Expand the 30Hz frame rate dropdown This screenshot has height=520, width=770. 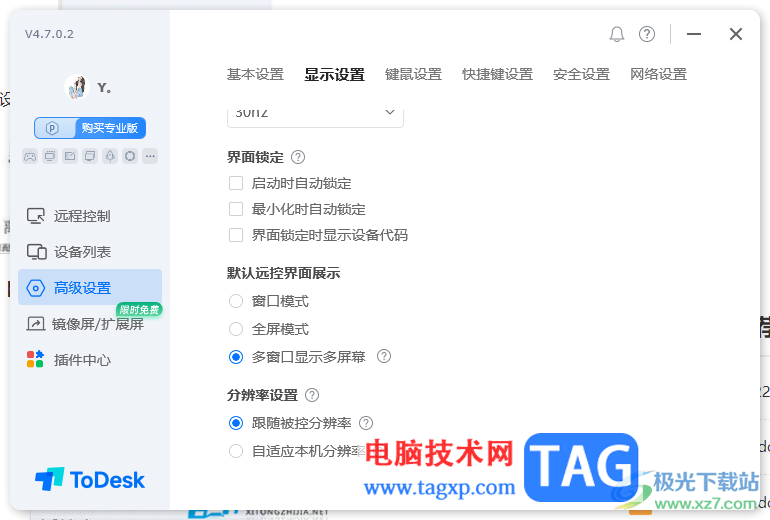[x=315, y=116]
